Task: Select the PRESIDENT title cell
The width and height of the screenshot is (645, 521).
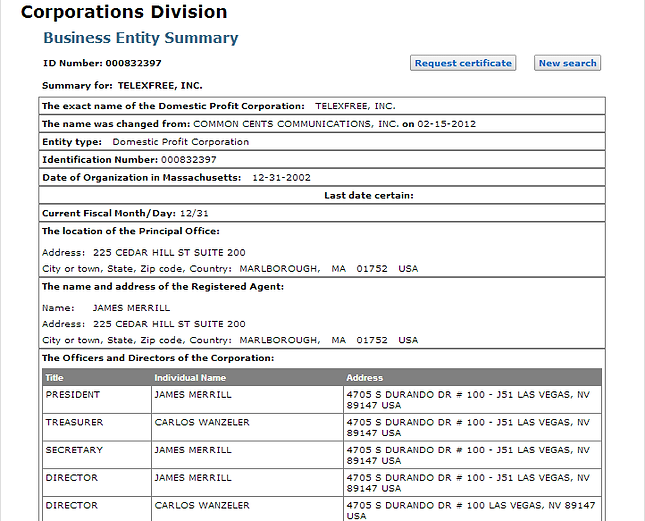Action: (x=97, y=400)
